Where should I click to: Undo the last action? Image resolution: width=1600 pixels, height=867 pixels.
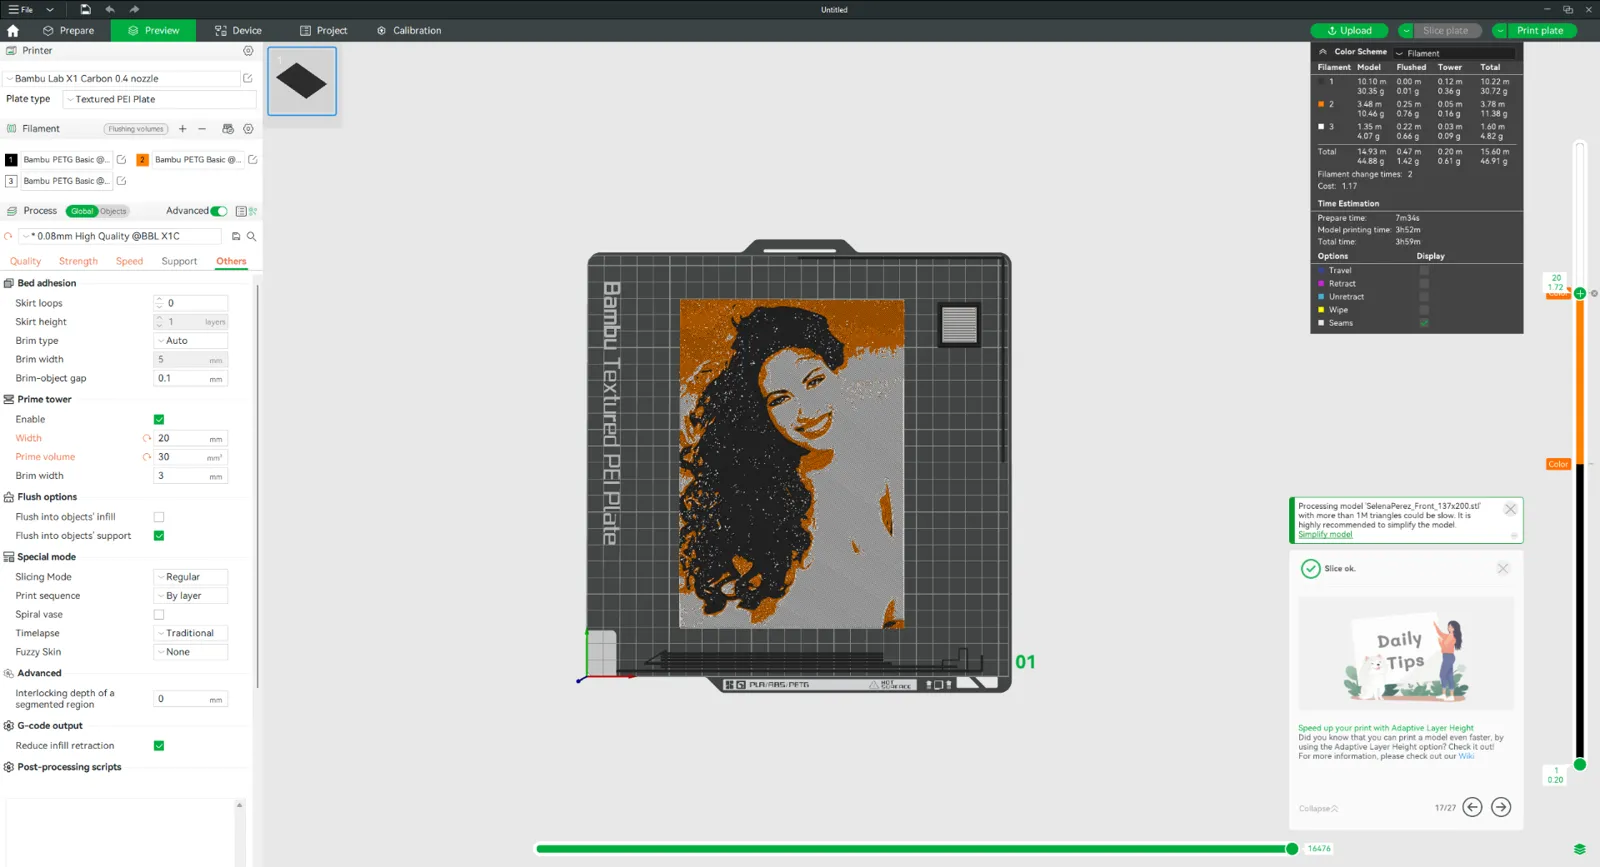point(110,10)
